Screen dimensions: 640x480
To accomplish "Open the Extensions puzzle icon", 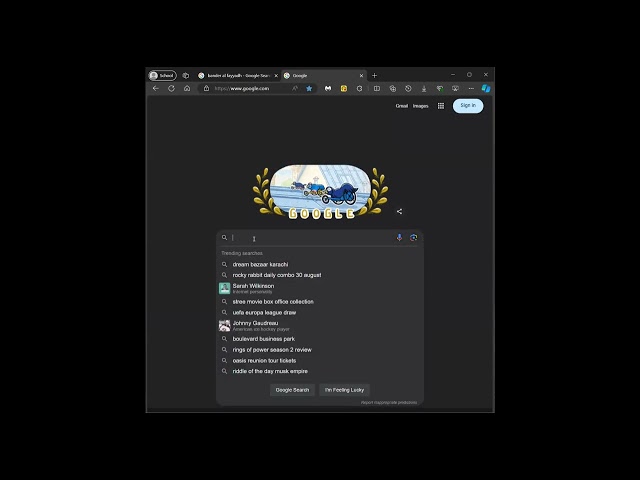I will 359,89.
